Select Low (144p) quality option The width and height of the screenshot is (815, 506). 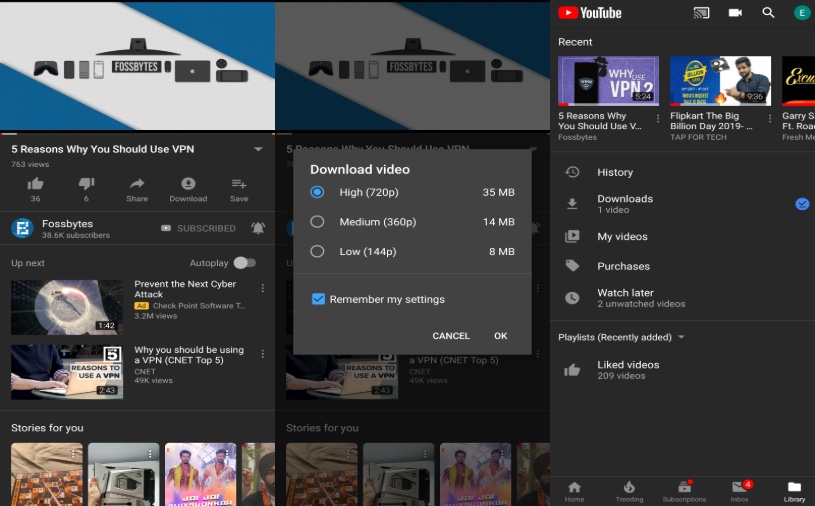click(318, 251)
